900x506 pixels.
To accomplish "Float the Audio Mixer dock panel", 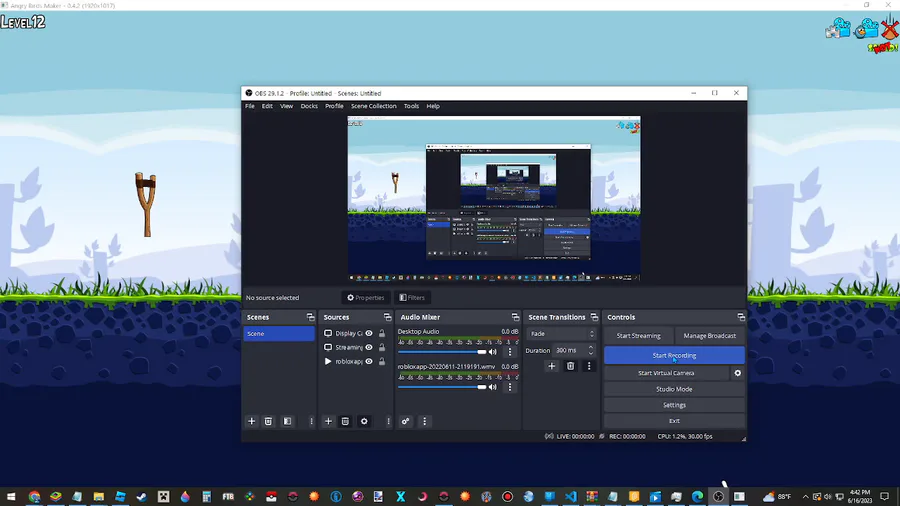I will coord(515,317).
